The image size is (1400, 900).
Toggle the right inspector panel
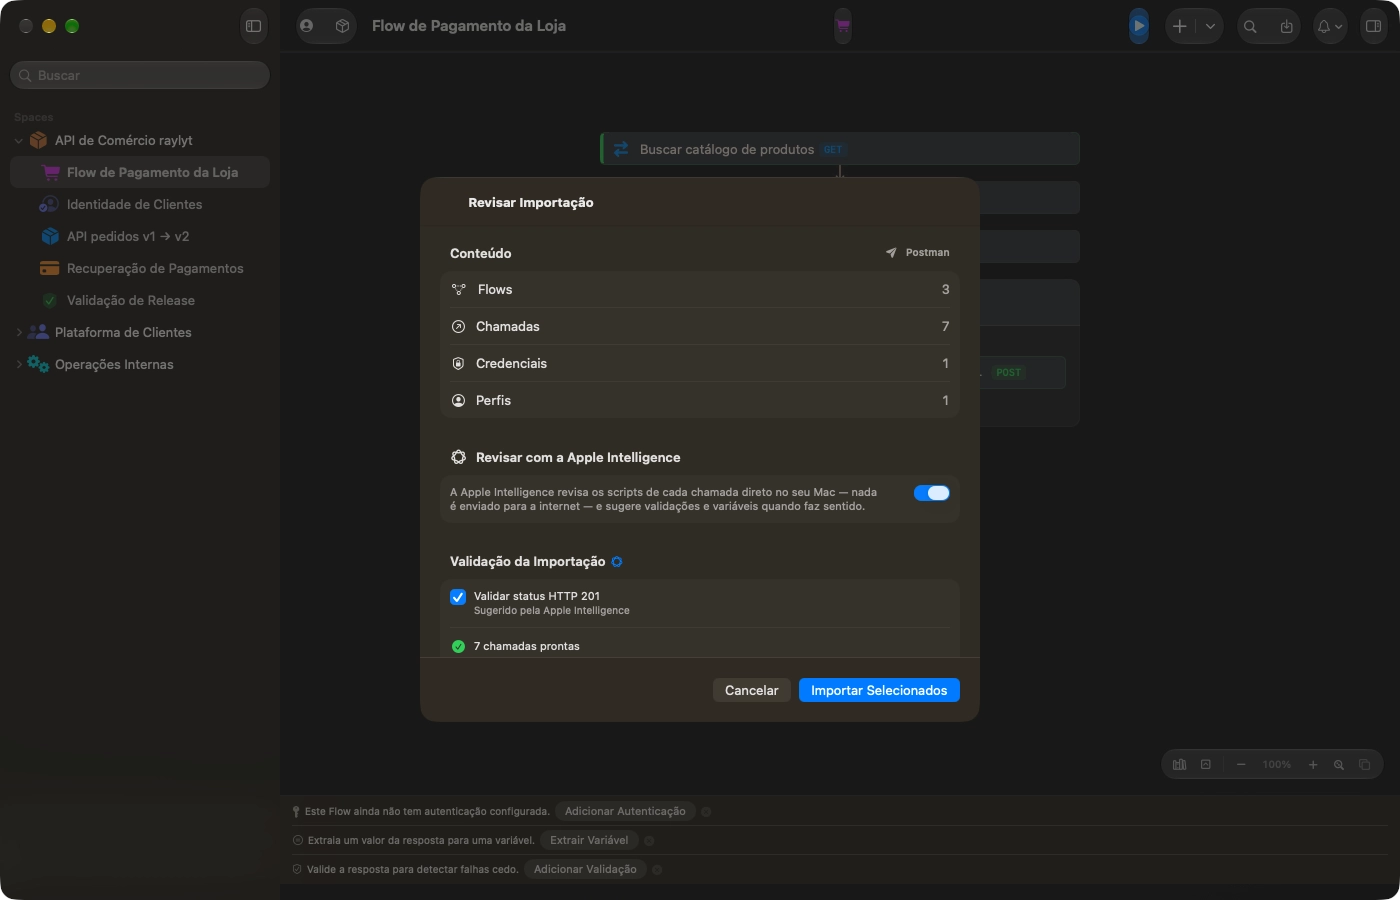pyautogui.click(x=1374, y=27)
